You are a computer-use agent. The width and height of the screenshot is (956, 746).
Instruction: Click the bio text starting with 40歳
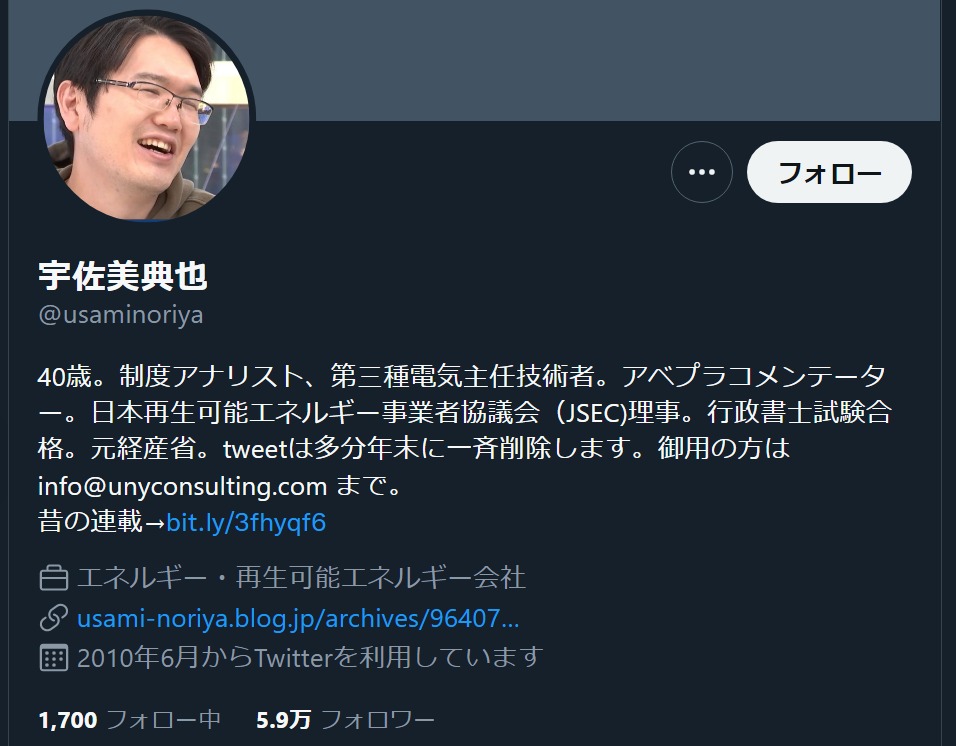tap(465, 431)
